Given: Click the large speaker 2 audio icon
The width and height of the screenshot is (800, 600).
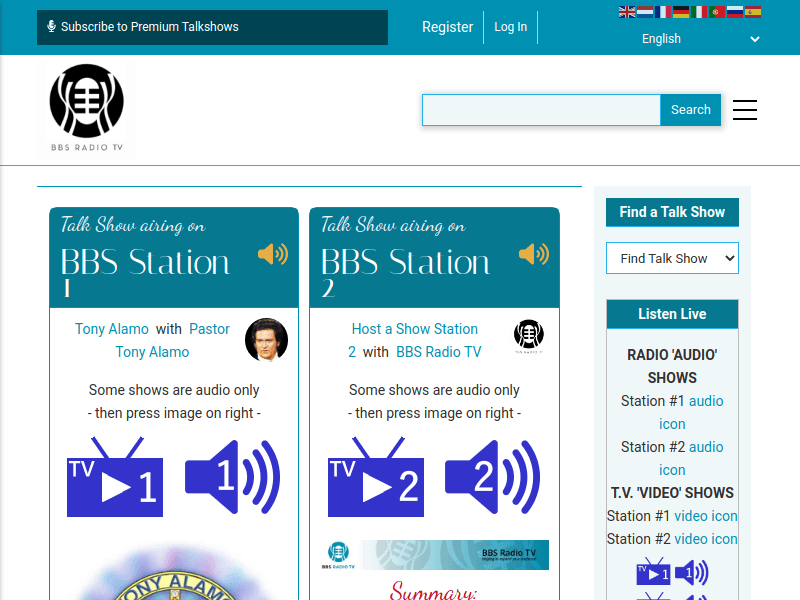Looking at the screenshot, I should coord(492,478).
